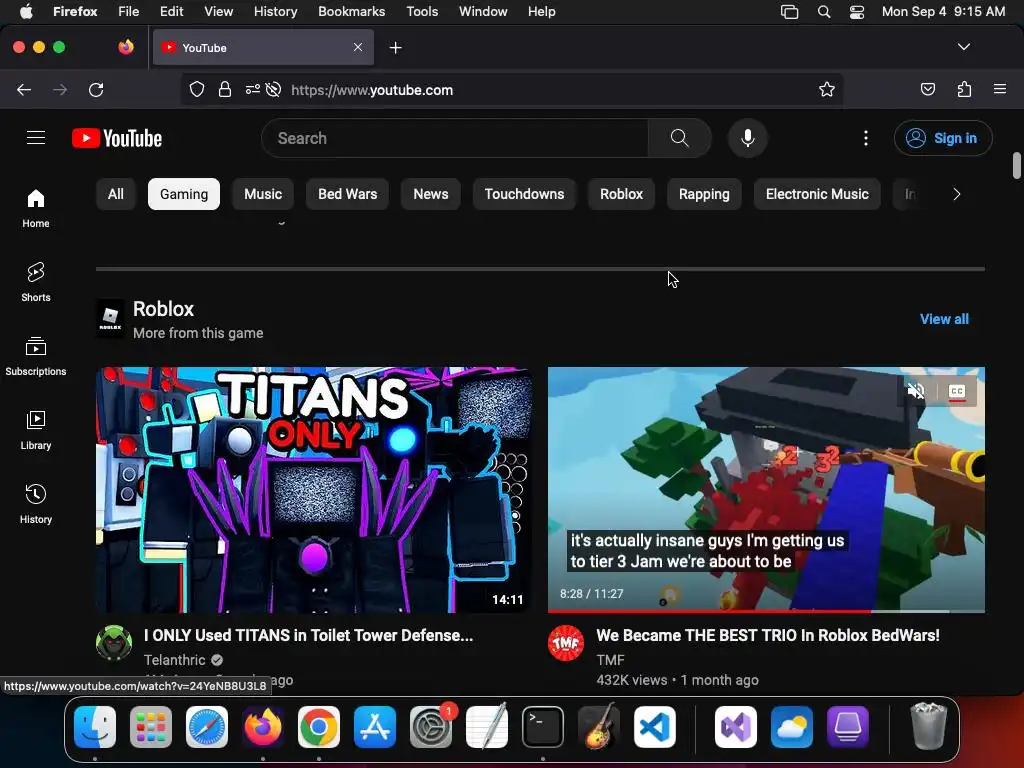Open the File menu in menu bar
The height and width of the screenshot is (768, 1024).
pos(128,11)
